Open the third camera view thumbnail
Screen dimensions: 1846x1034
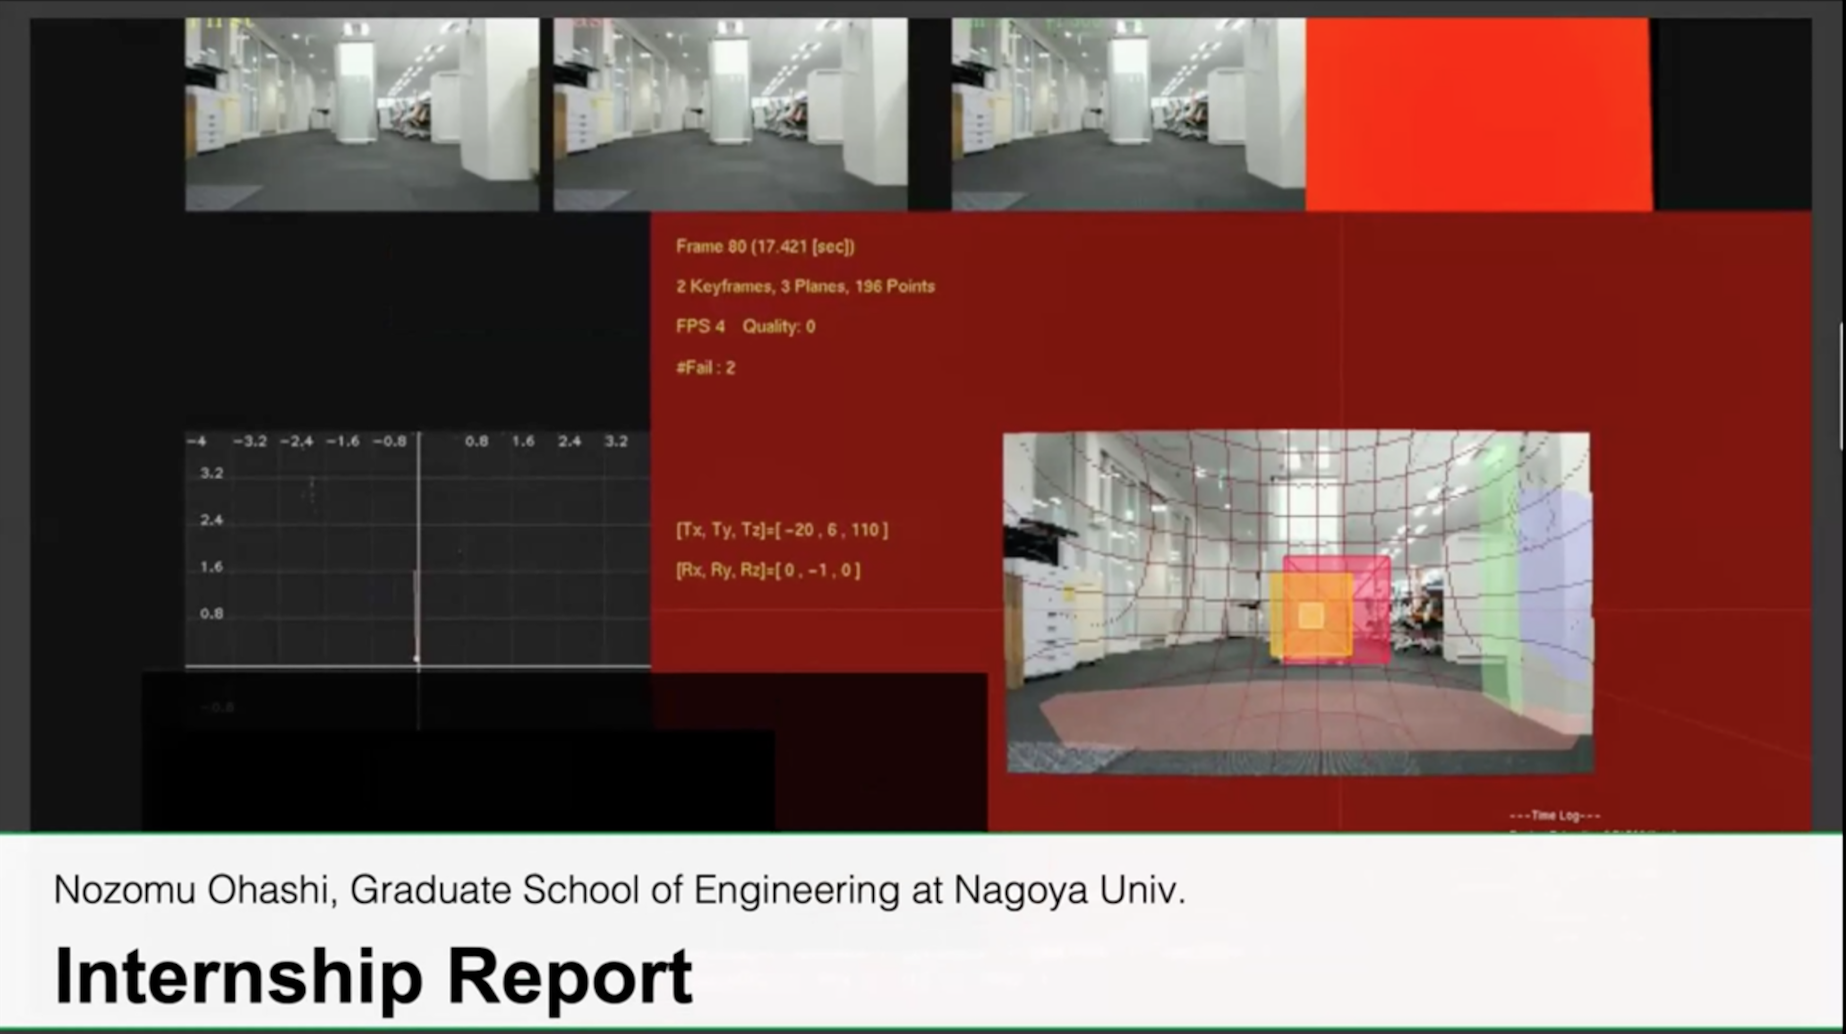1127,114
